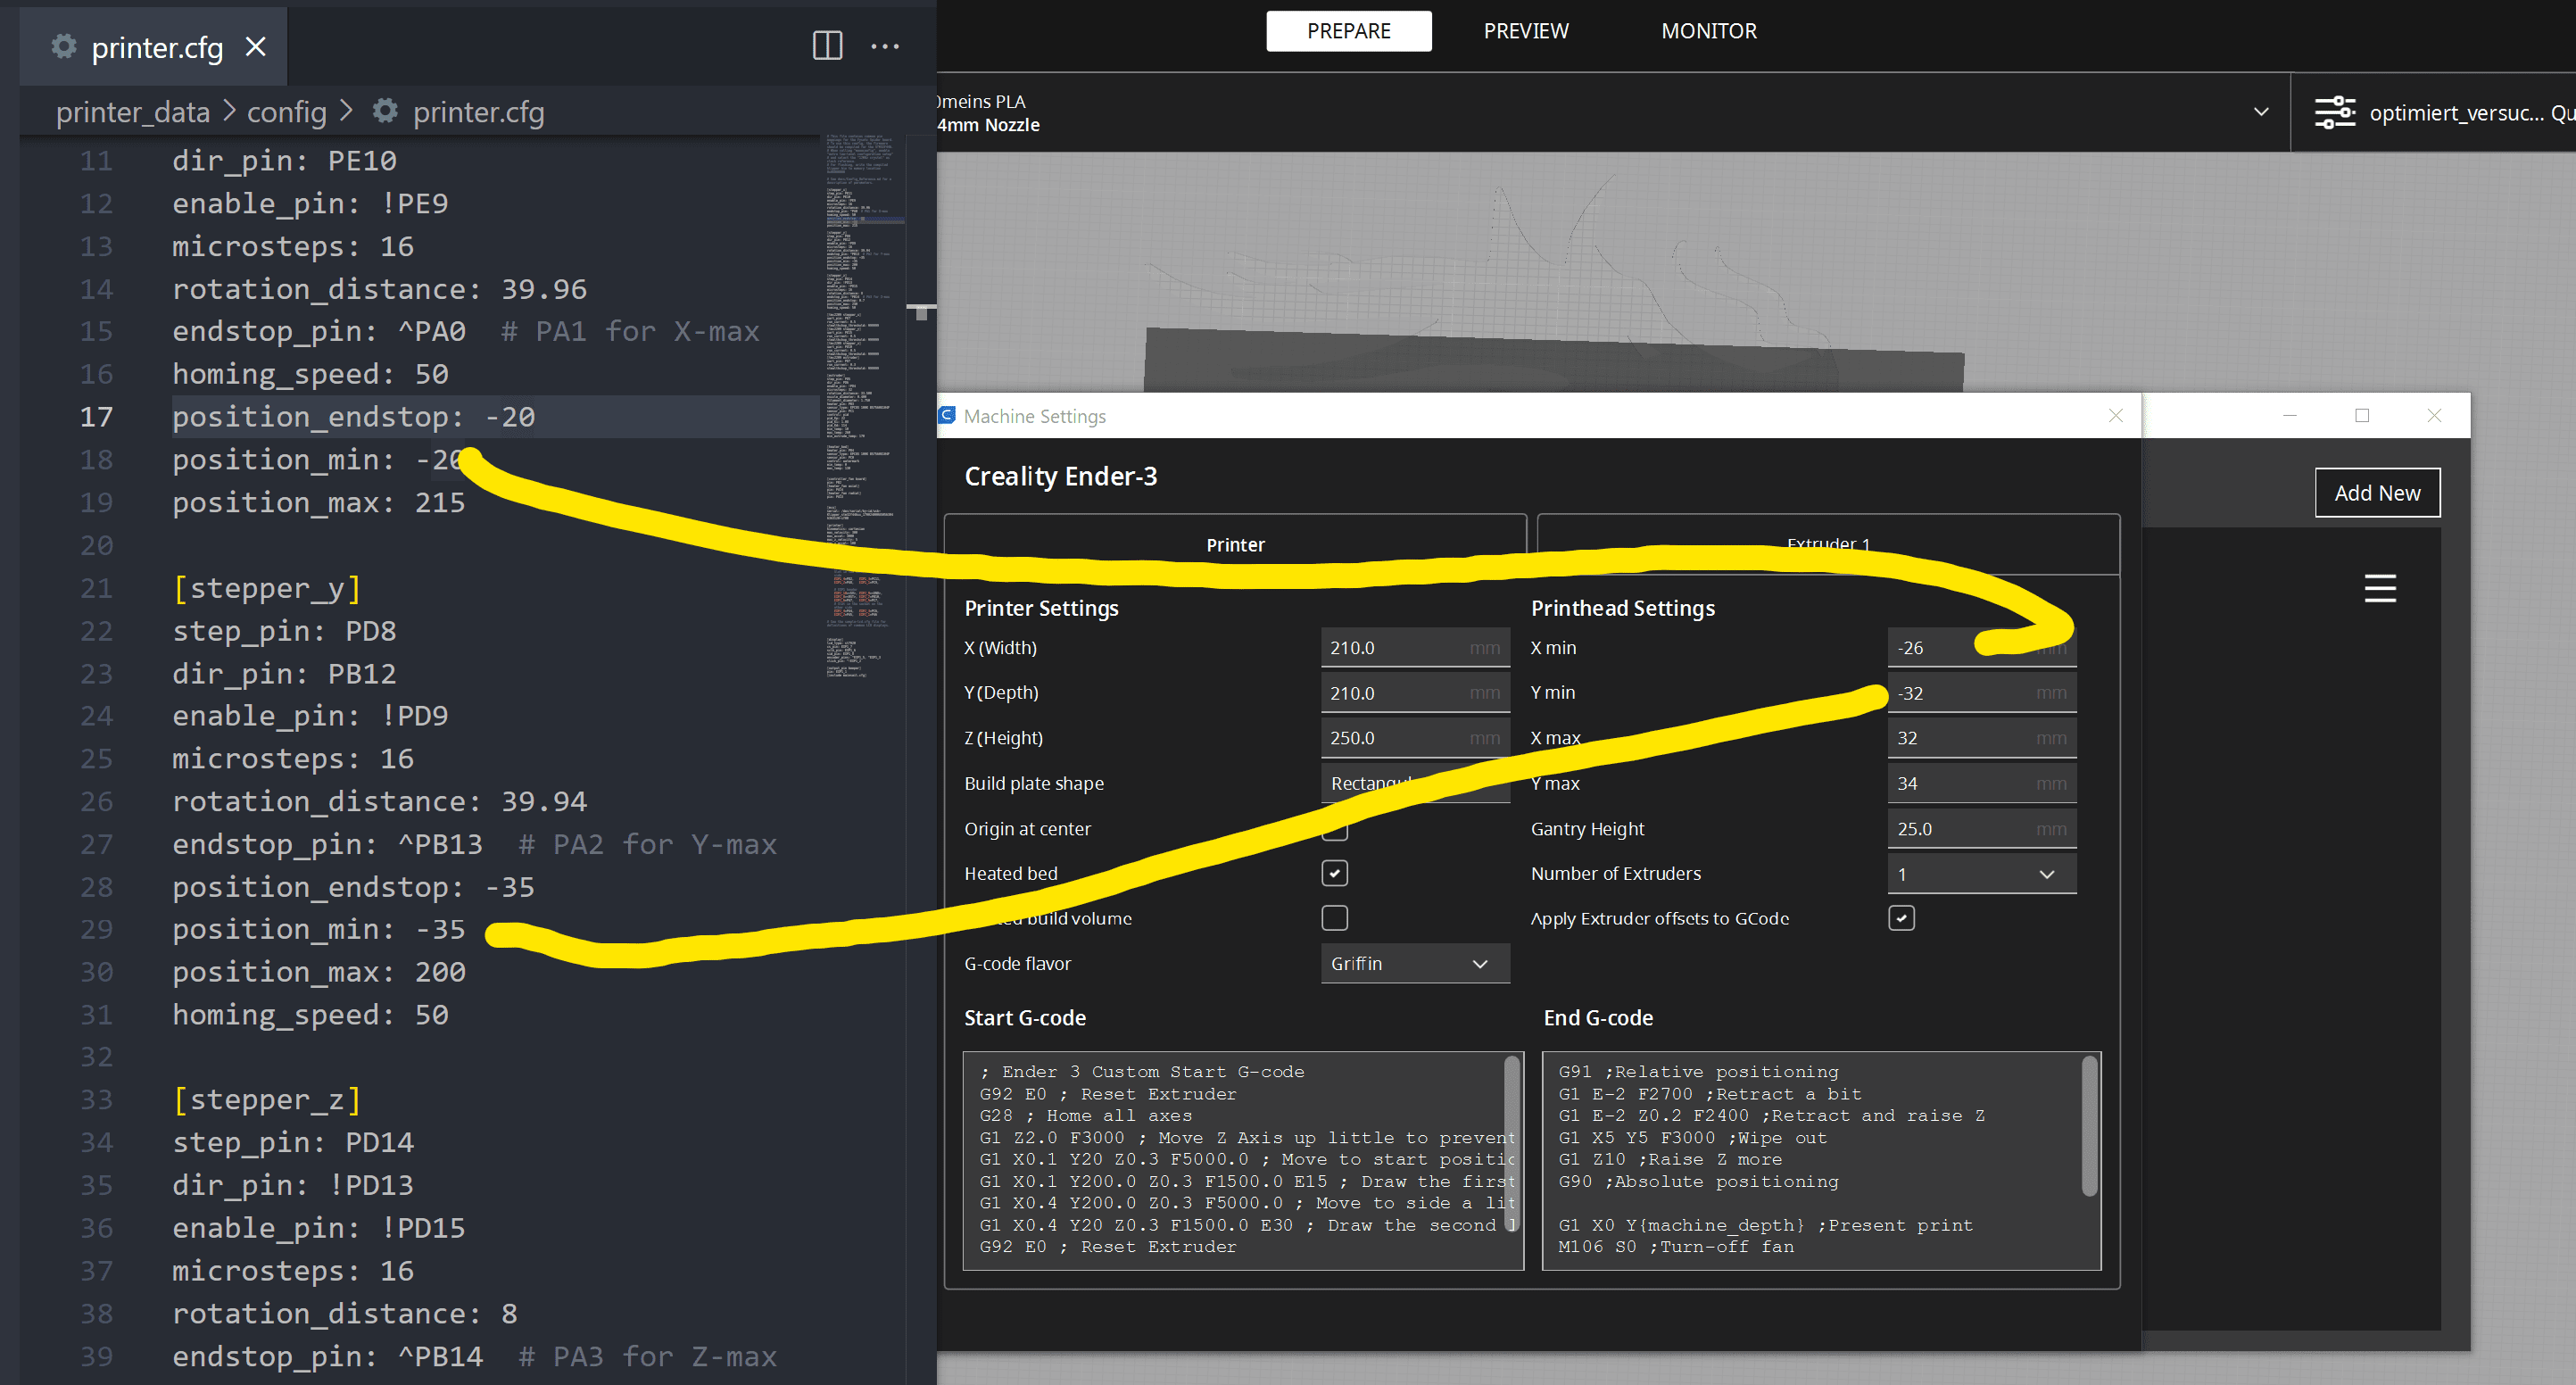Open the editor more actions ellipsis
The height and width of the screenshot is (1385, 2576).
pos(885,46)
